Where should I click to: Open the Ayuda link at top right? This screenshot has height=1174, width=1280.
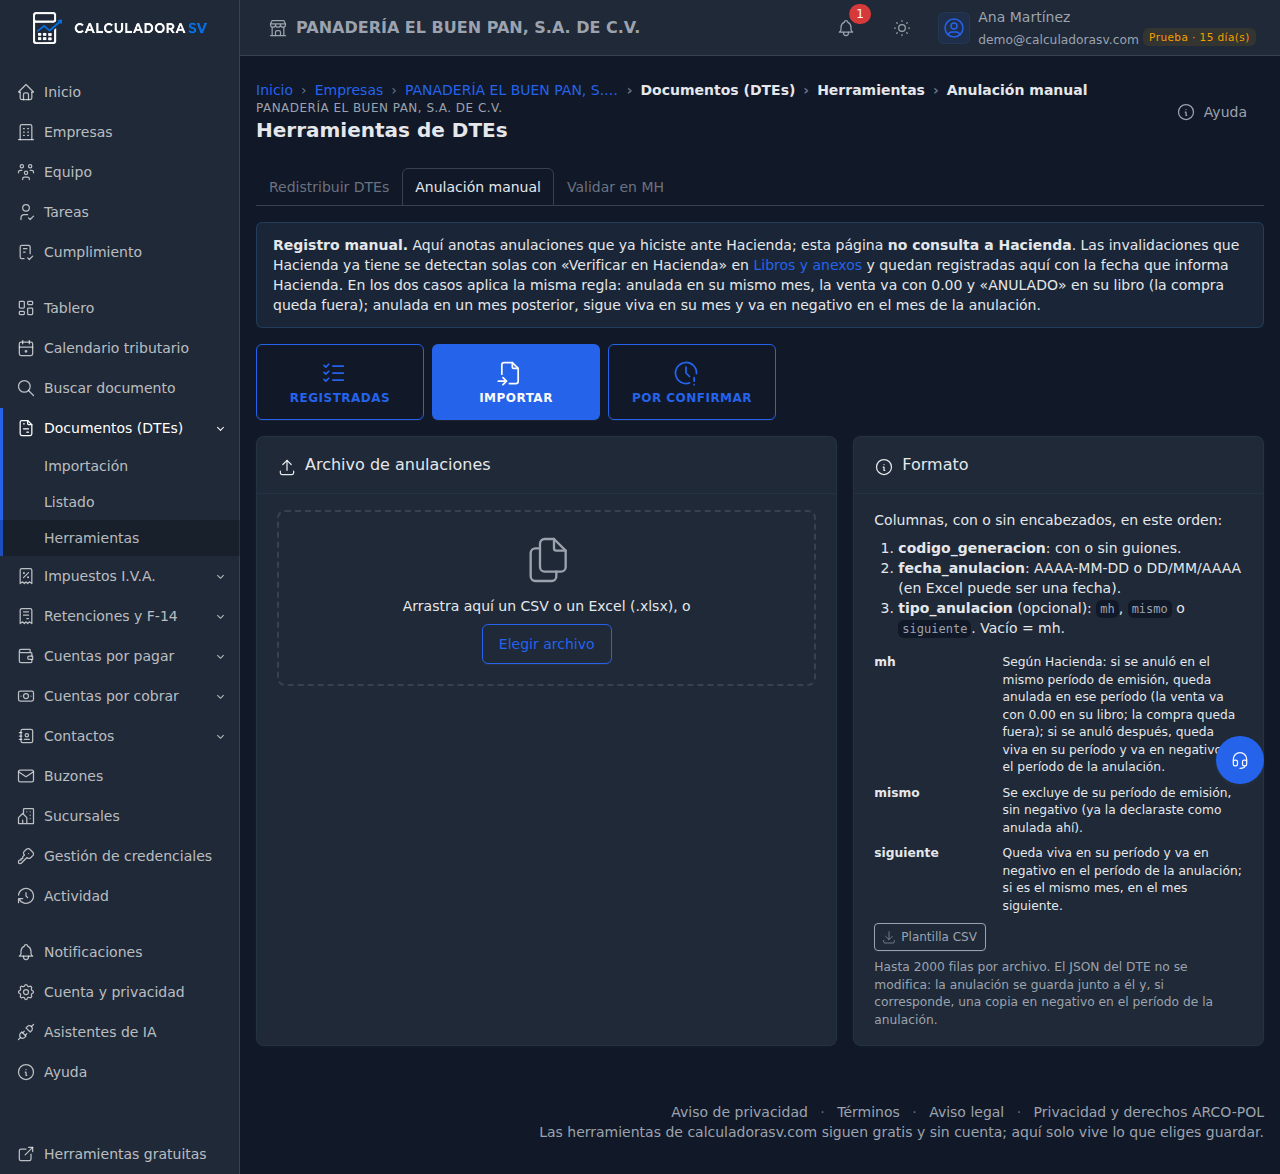pyautogui.click(x=1212, y=112)
